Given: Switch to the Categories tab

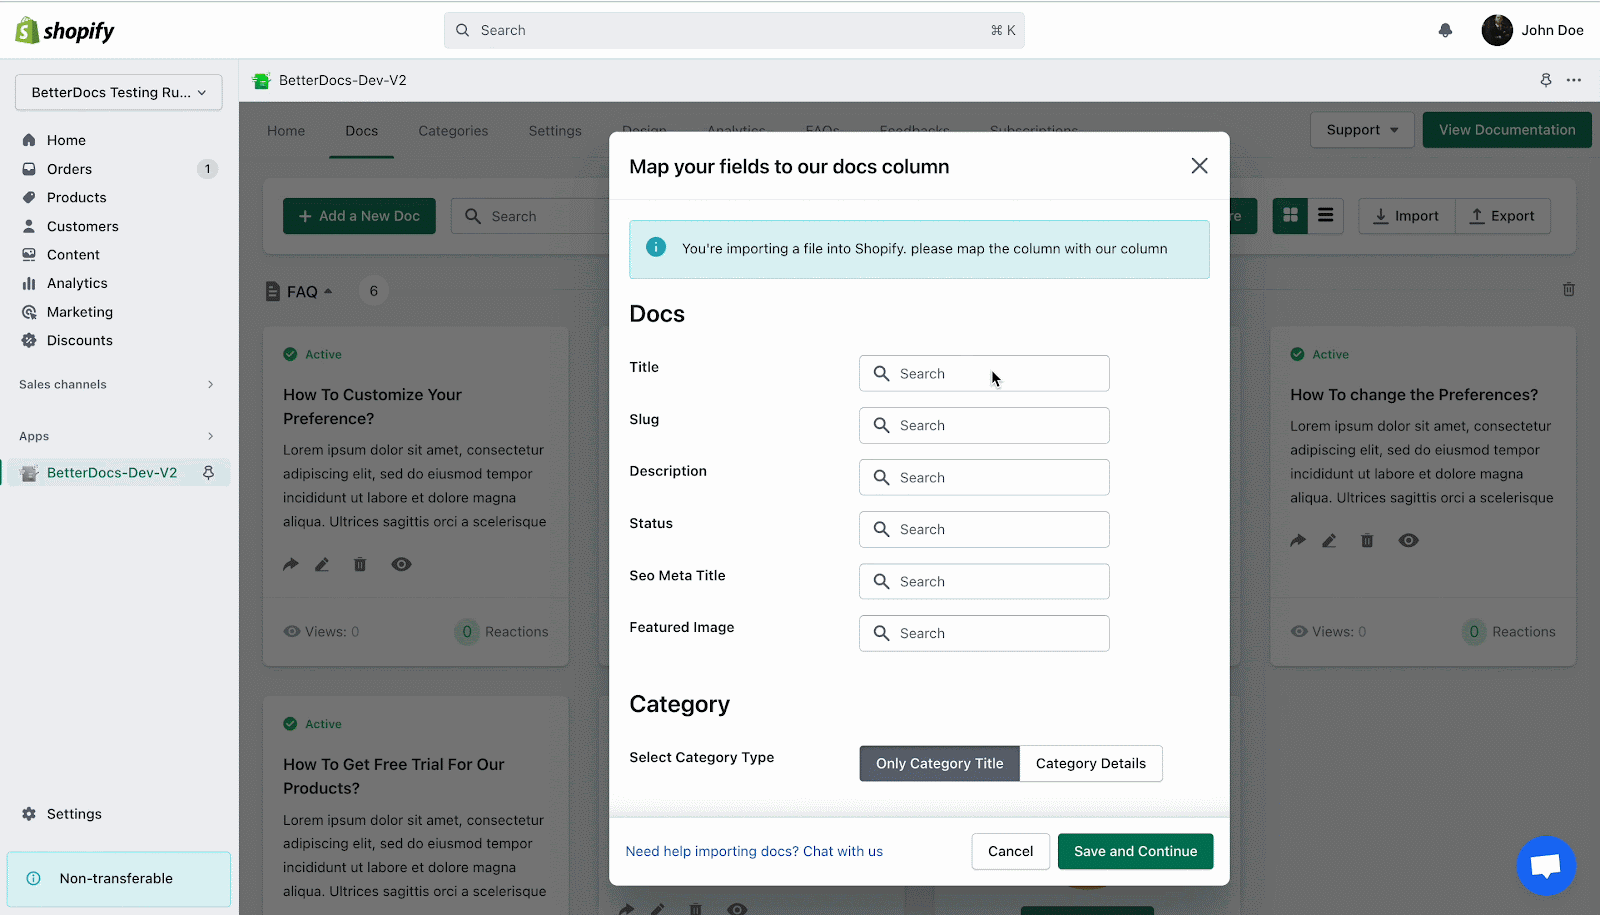Looking at the screenshot, I should pos(453,130).
